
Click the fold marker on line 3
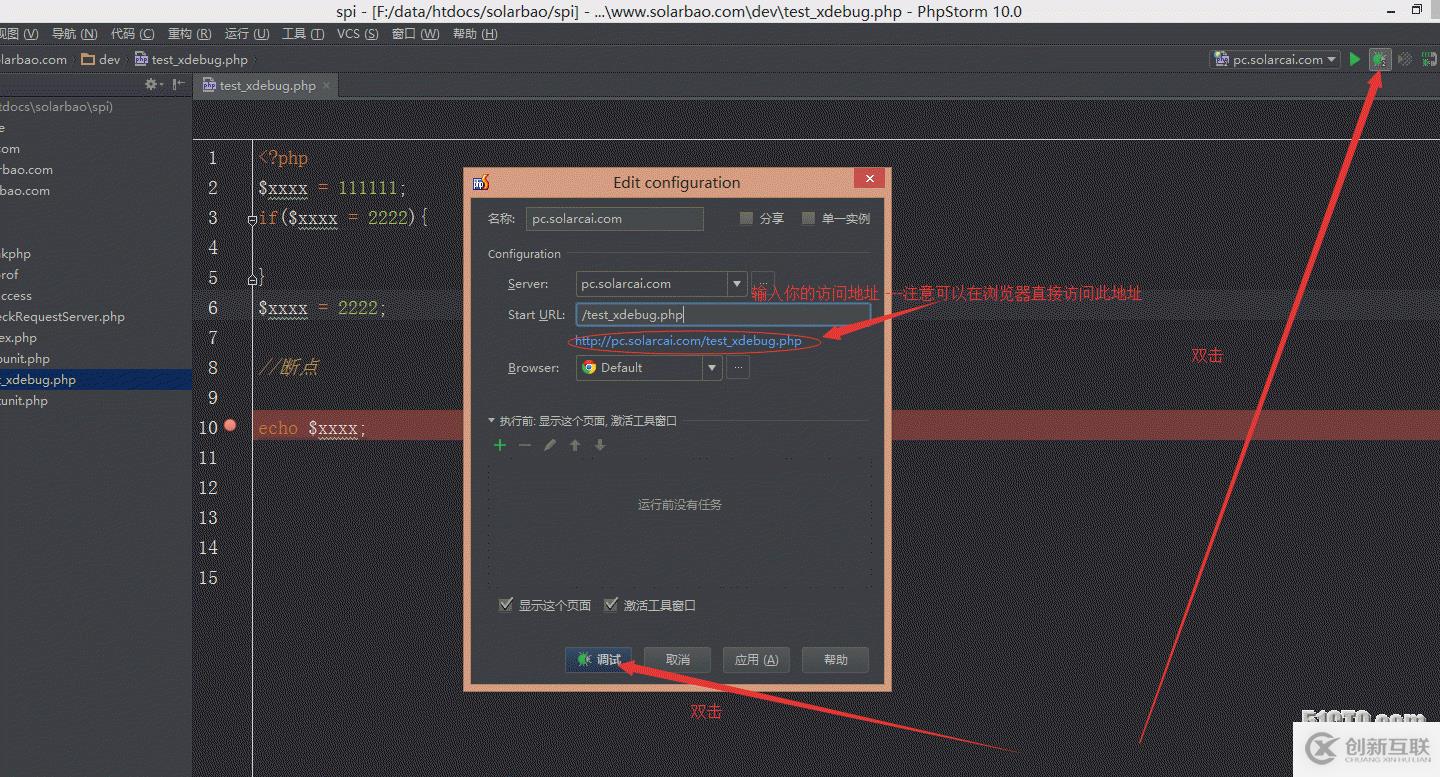pos(252,218)
